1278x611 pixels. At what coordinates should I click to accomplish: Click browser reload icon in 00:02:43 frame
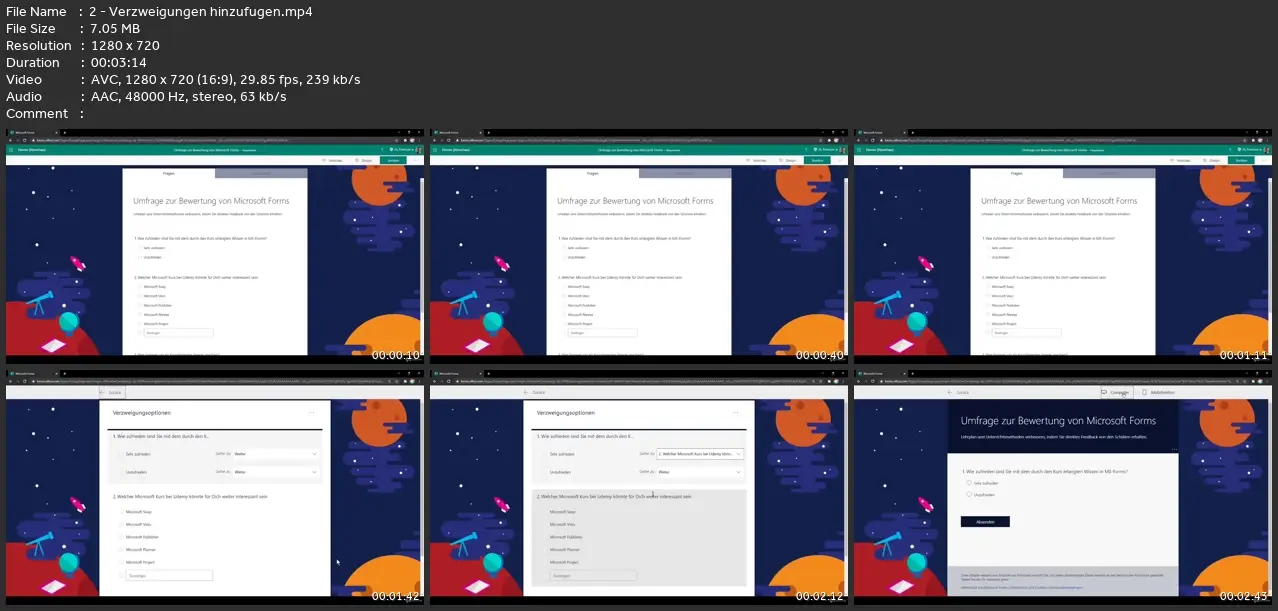[x=873, y=381]
